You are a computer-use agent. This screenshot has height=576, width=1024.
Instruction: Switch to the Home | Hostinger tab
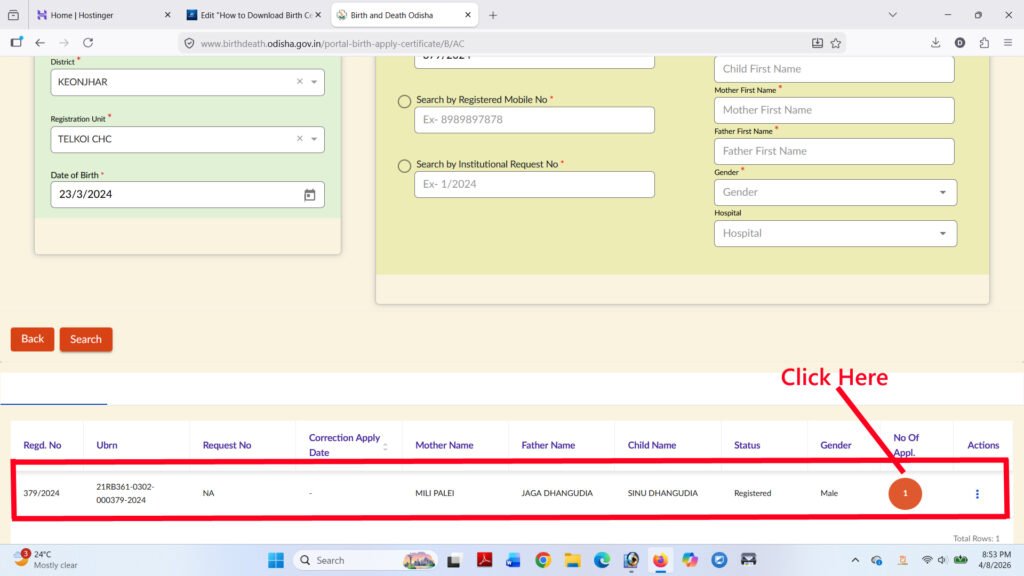(x=100, y=15)
